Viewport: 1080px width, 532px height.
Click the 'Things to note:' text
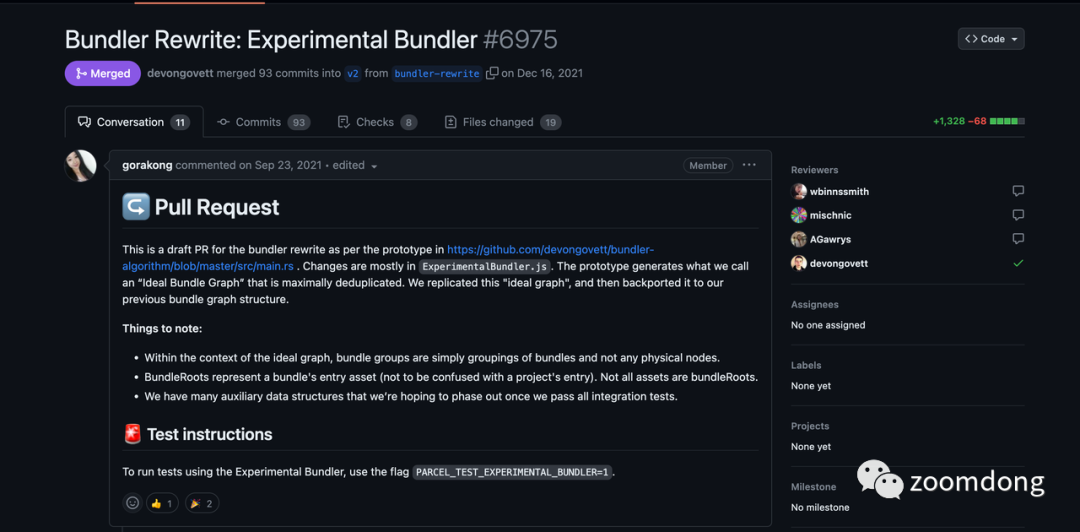click(x=163, y=329)
